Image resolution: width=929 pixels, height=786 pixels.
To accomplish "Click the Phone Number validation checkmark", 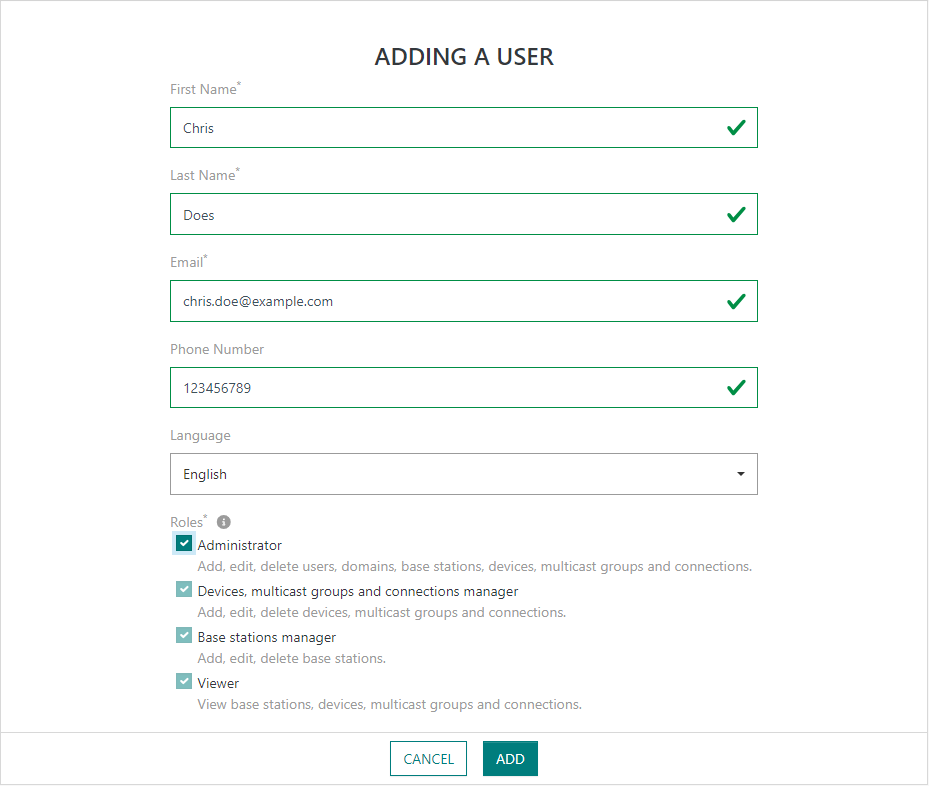I will [736, 388].
